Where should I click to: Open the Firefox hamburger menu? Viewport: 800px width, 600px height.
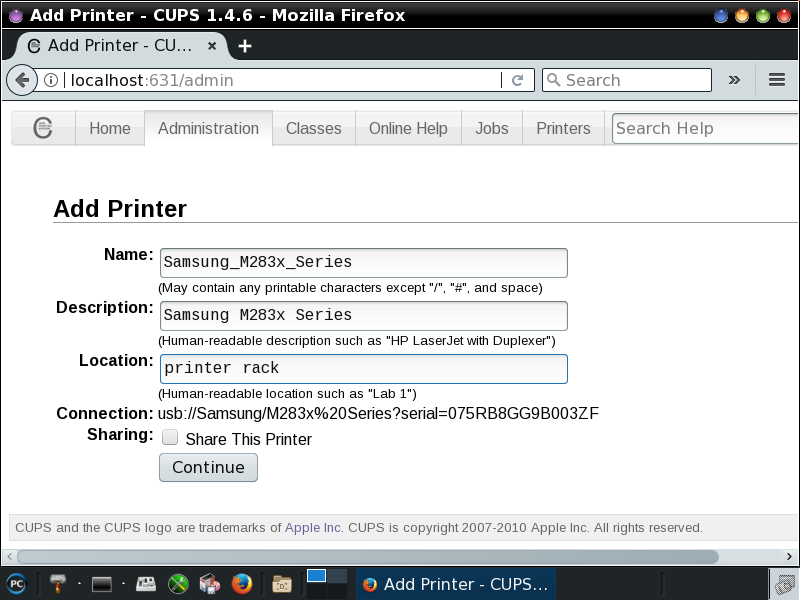(x=776, y=80)
